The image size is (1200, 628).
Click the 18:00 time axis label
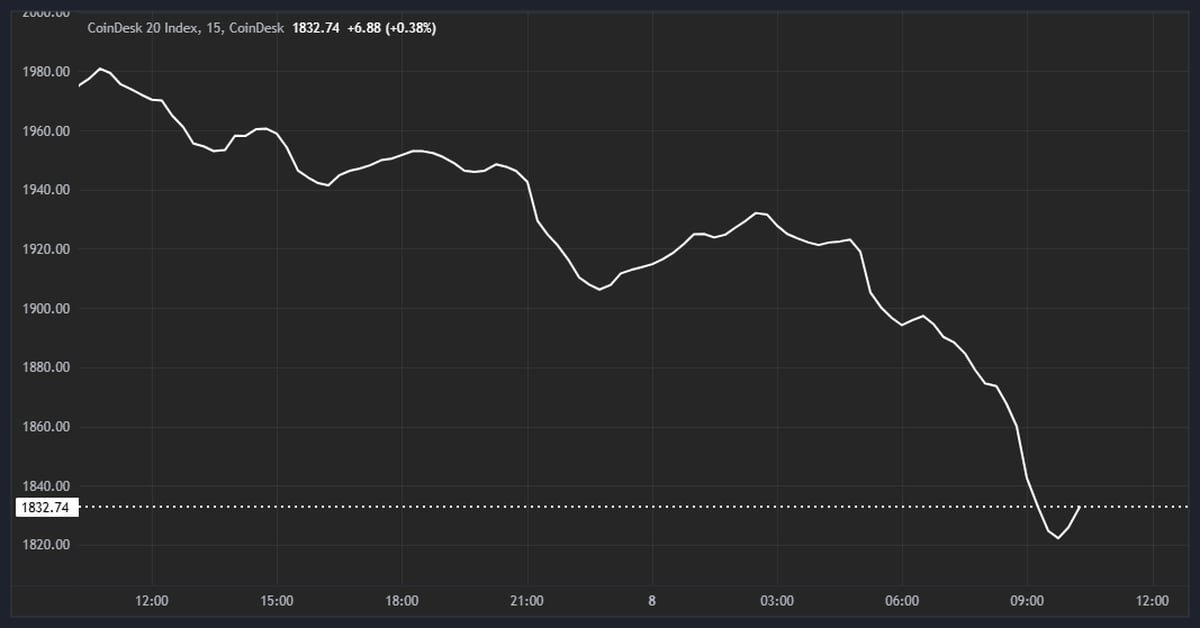pyautogui.click(x=403, y=601)
